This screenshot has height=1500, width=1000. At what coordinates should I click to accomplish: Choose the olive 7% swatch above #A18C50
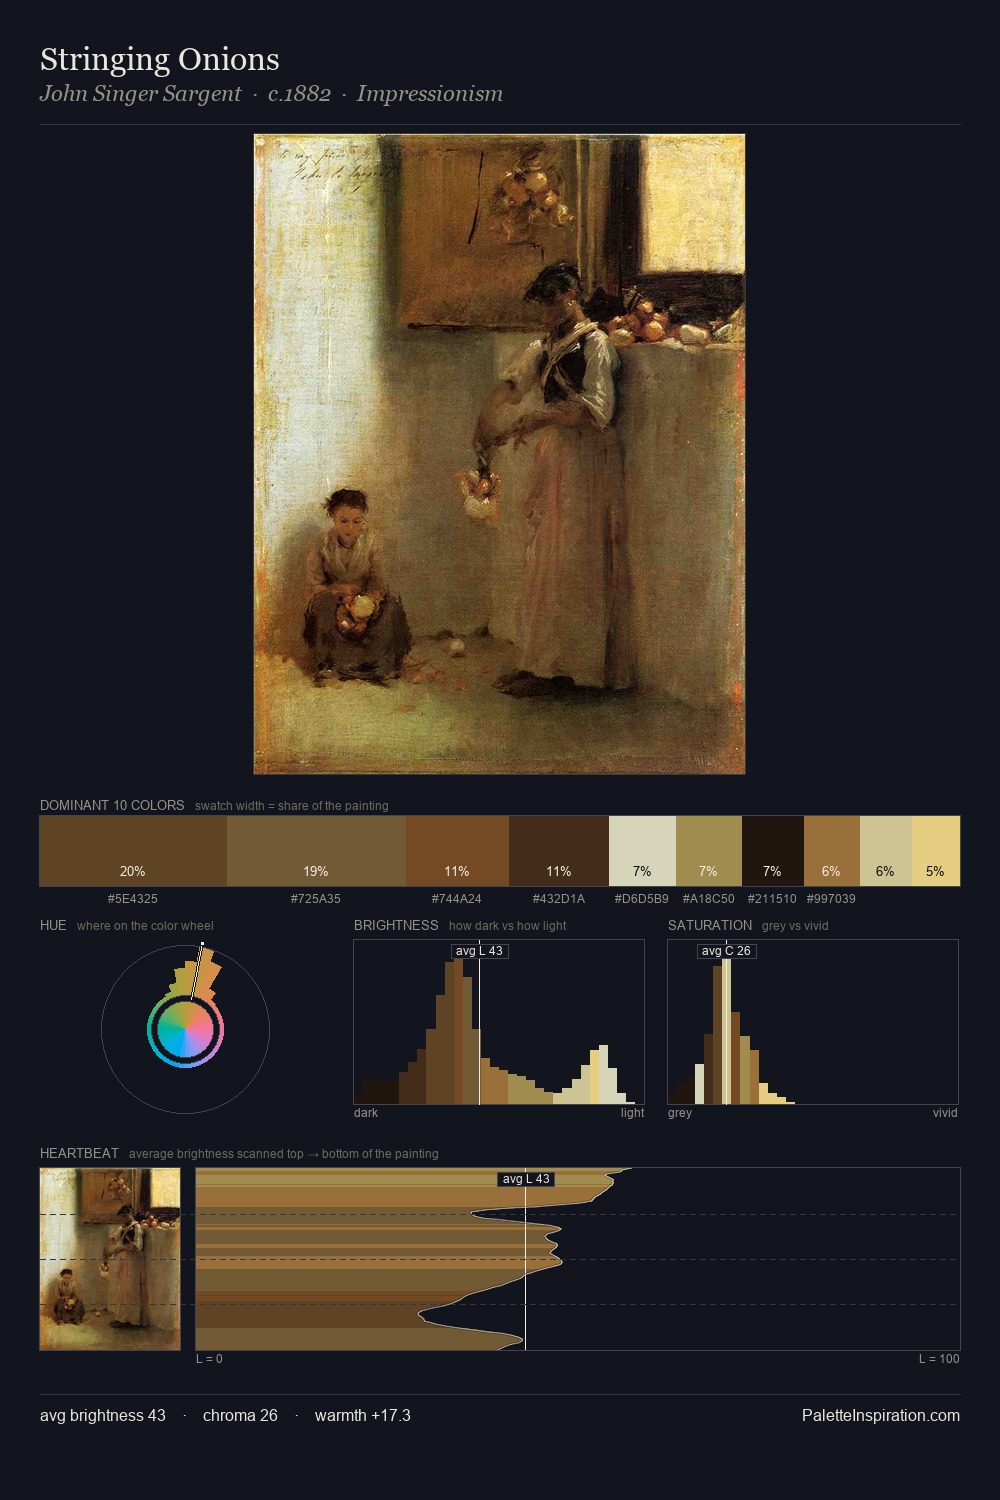tap(709, 851)
